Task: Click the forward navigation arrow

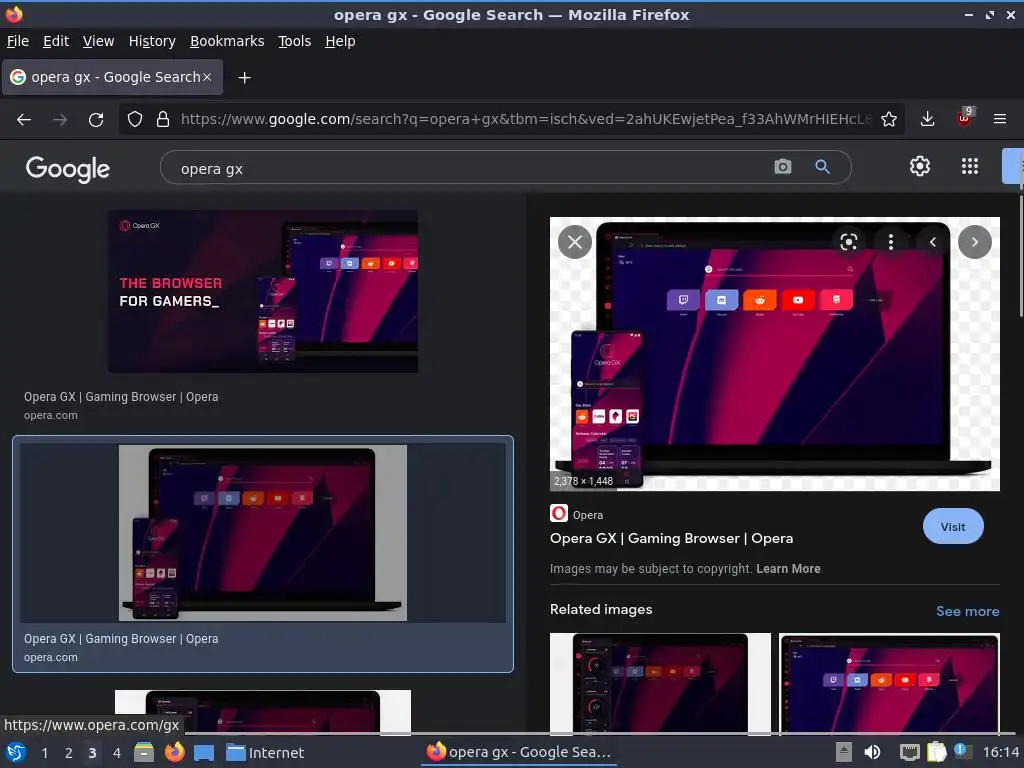Action: click(60, 120)
